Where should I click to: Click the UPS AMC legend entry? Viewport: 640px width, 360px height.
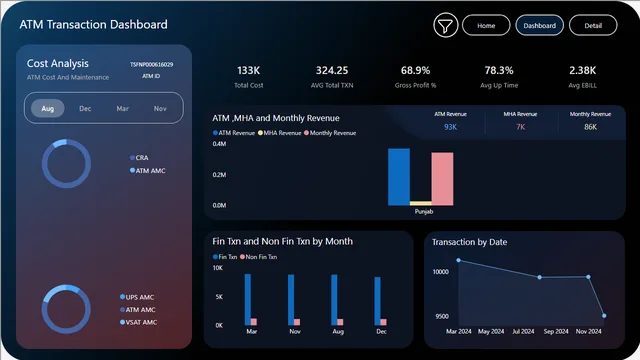click(137, 297)
